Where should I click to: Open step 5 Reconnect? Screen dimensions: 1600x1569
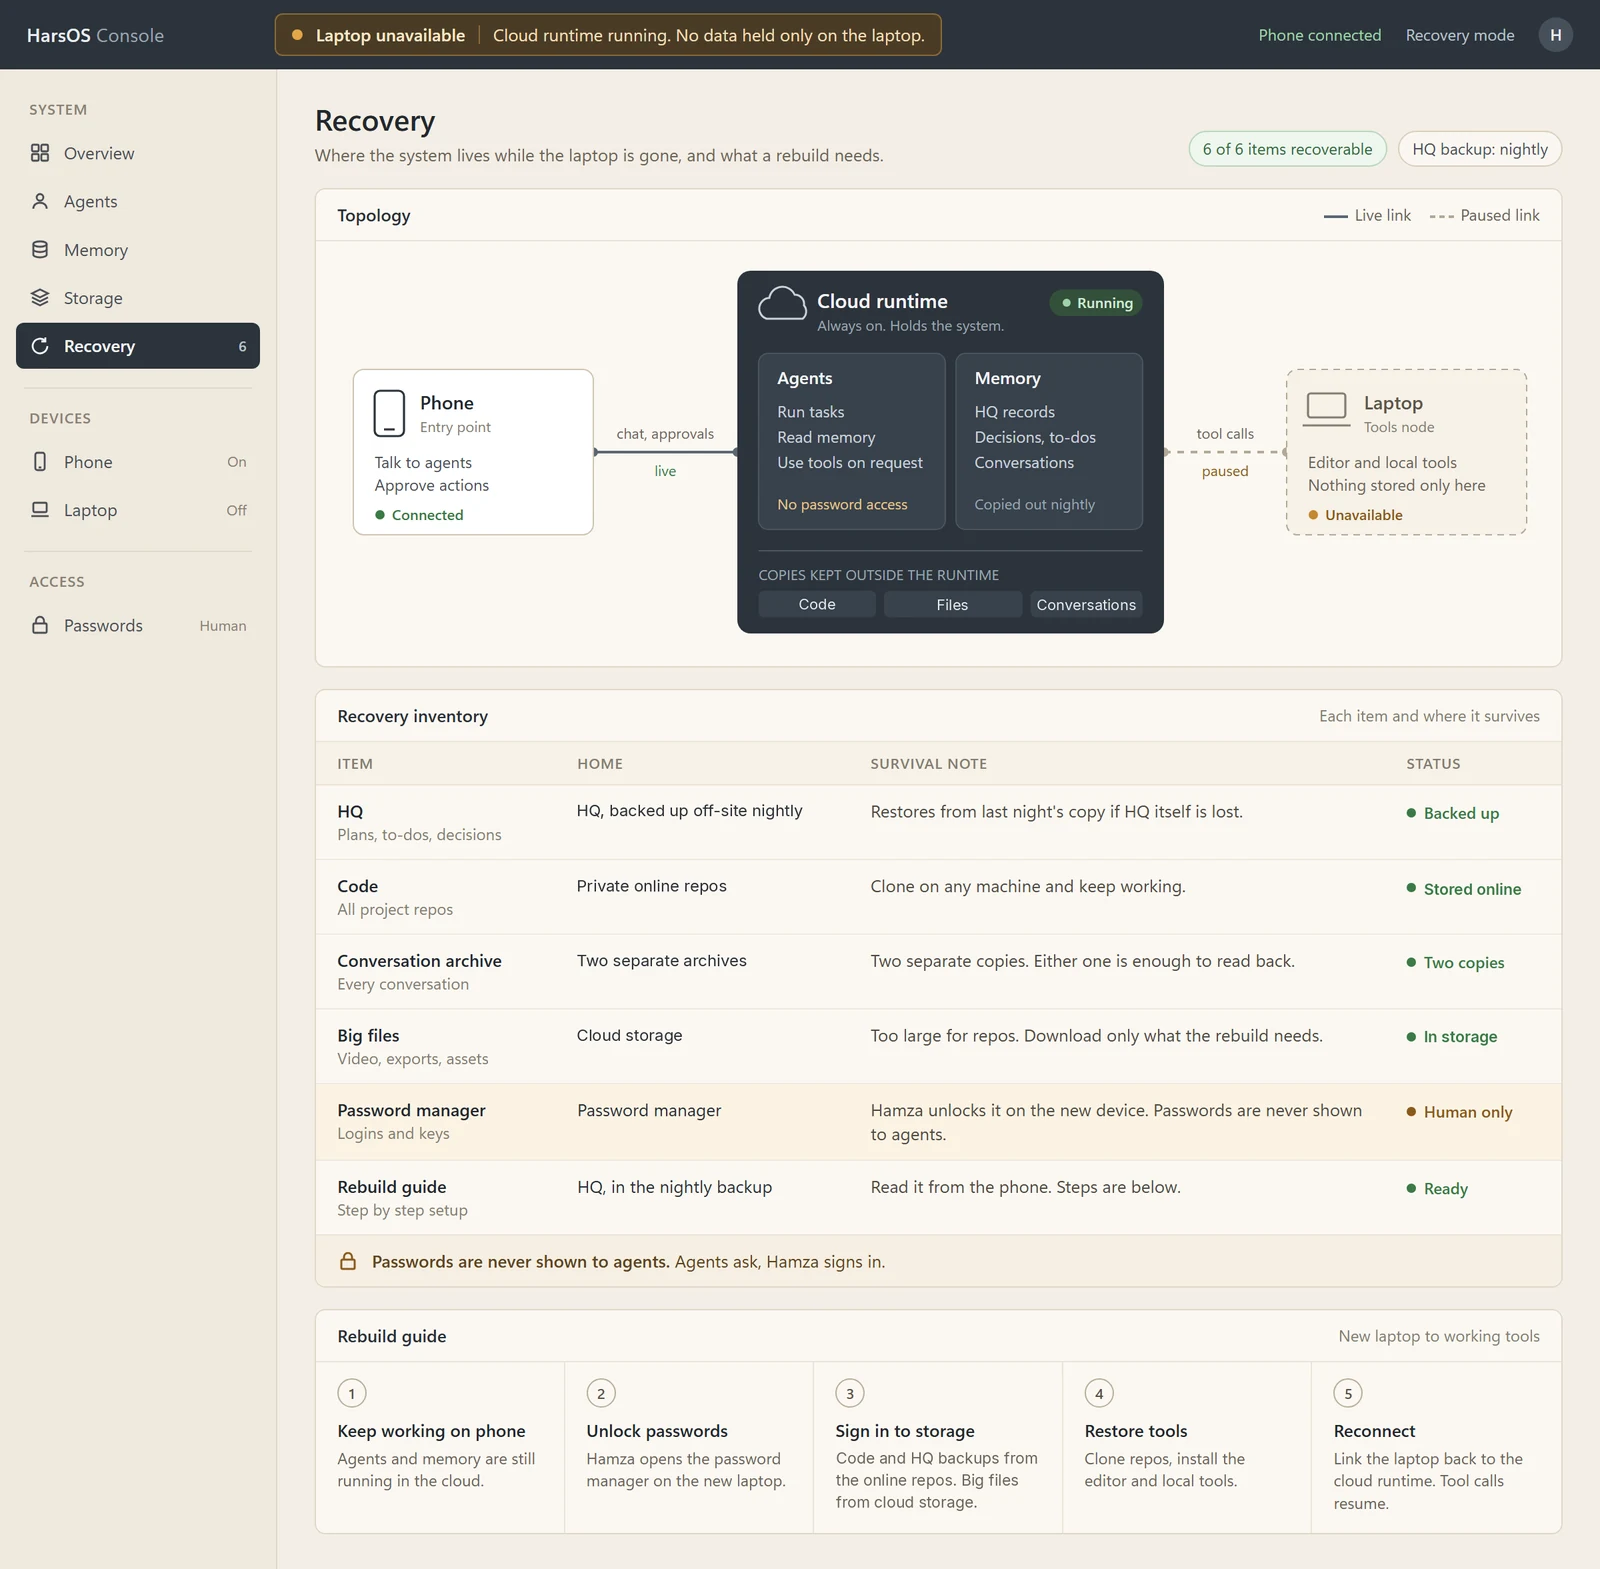(1436, 1447)
